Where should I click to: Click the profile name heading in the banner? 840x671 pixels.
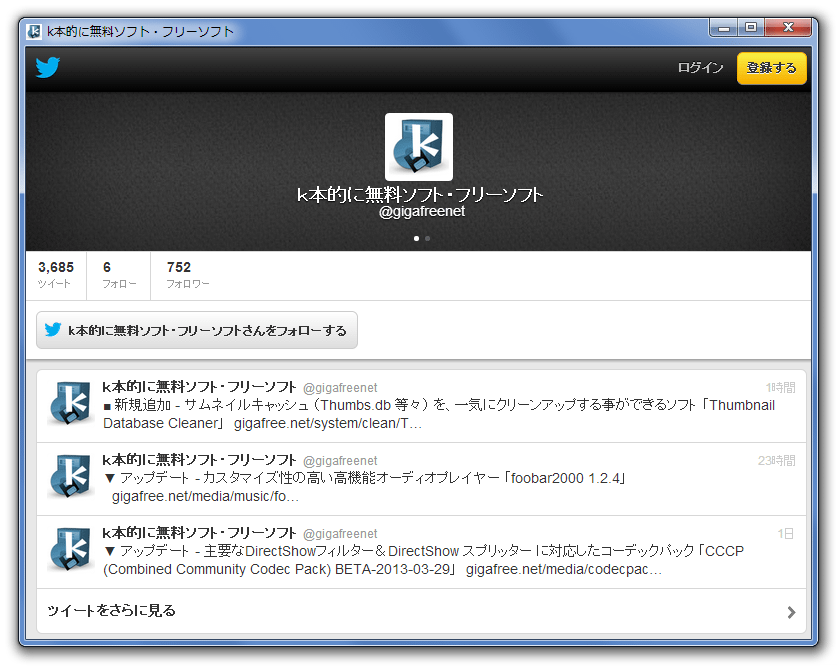click(x=420, y=194)
